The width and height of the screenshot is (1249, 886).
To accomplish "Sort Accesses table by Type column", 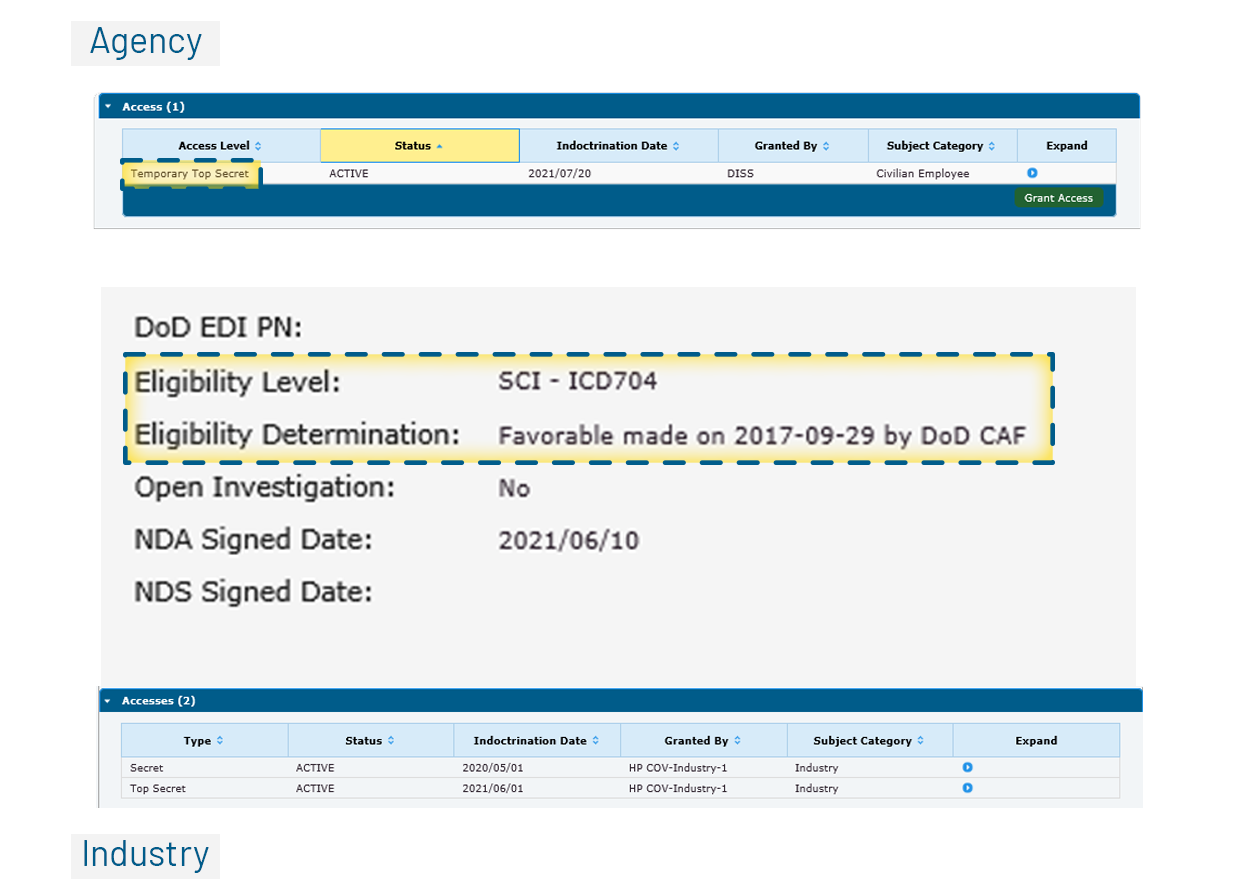I will coord(204,741).
